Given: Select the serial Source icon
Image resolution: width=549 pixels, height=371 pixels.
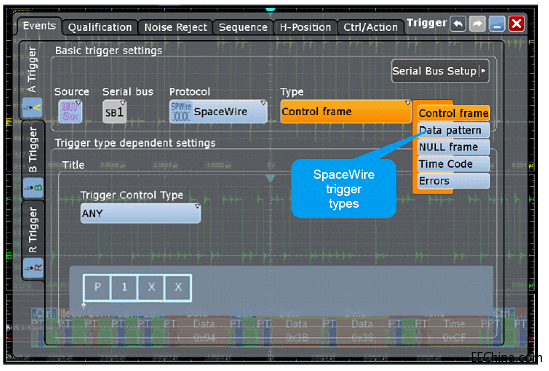Looking at the screenshot, I should point(70,112).
